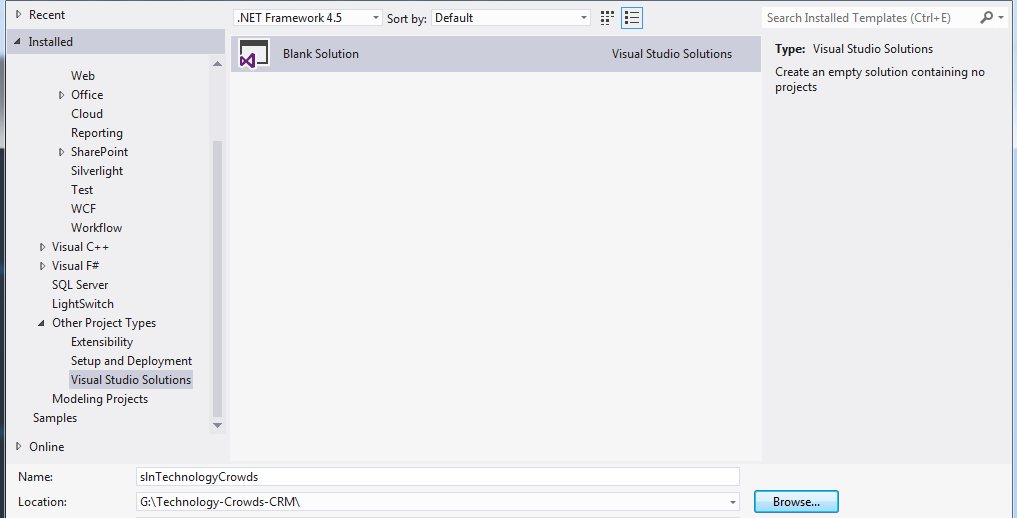
Task: Select the Visual Studio Solutions category
Action: coord(131,380)
